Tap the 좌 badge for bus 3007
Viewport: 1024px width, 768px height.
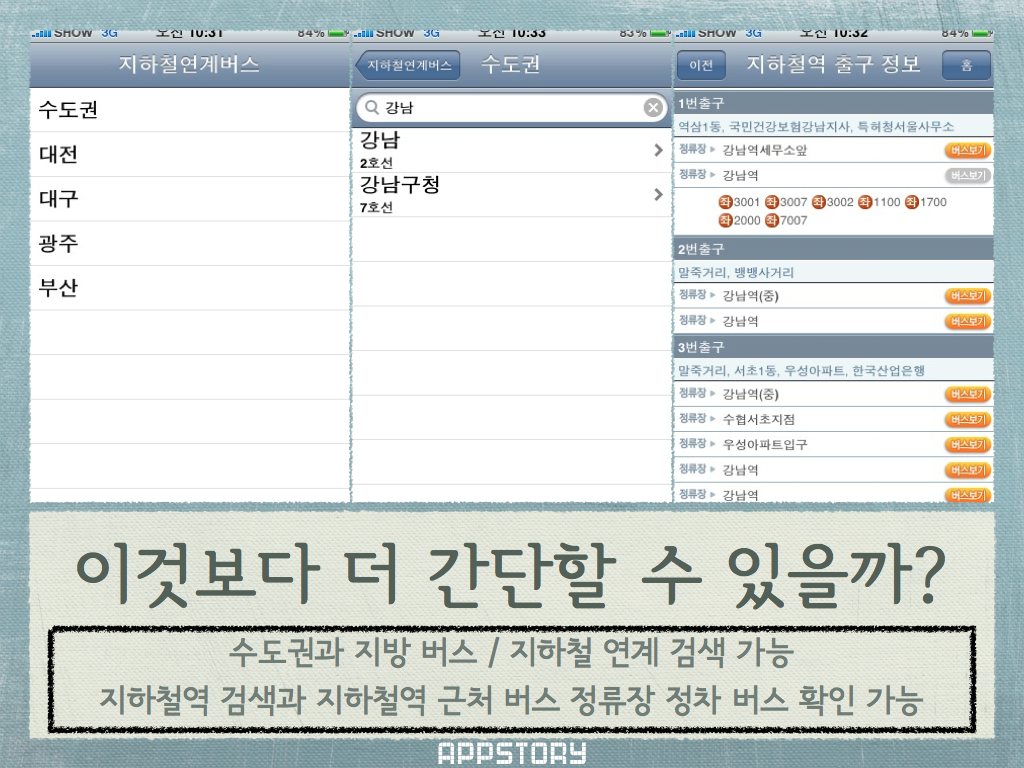point(772,202)
